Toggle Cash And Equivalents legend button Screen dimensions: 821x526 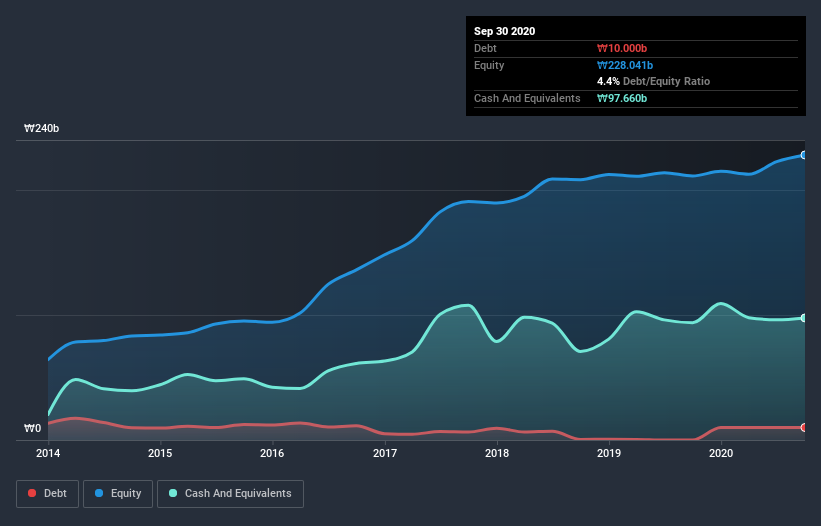pyautogui.click(x=230, y=494)
